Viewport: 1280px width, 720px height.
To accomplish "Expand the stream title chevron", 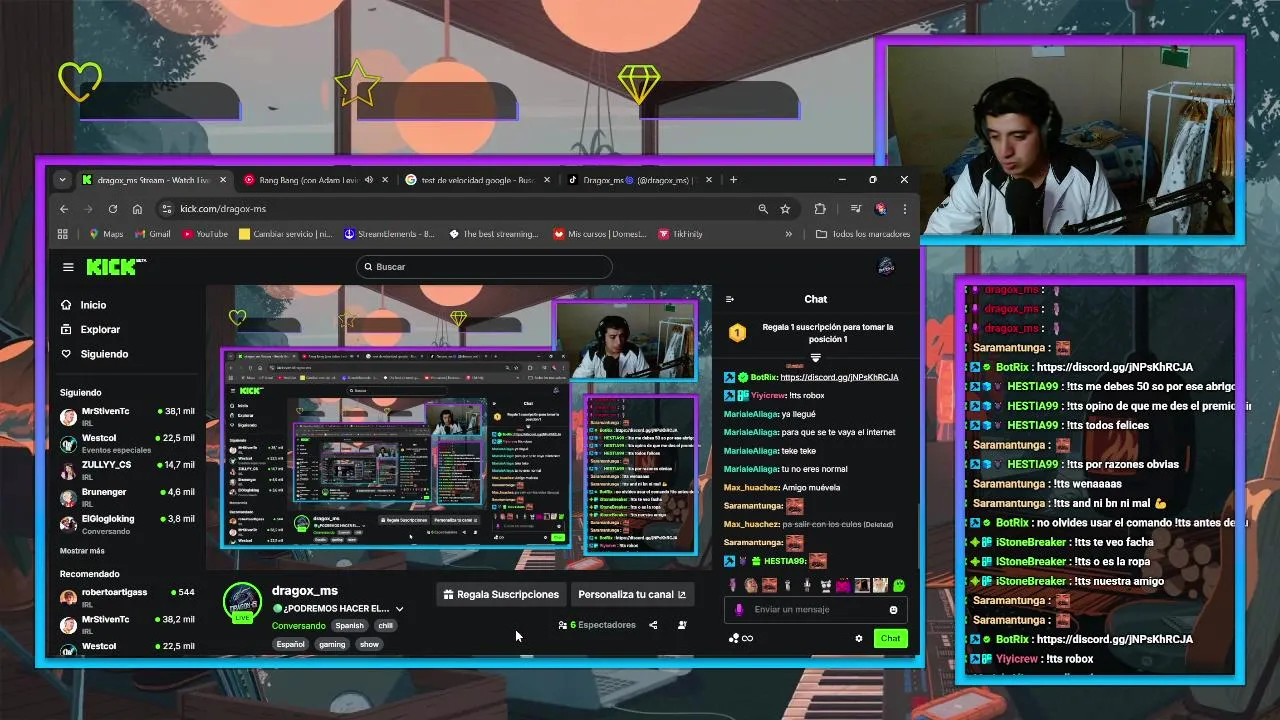I will (399, 609).
